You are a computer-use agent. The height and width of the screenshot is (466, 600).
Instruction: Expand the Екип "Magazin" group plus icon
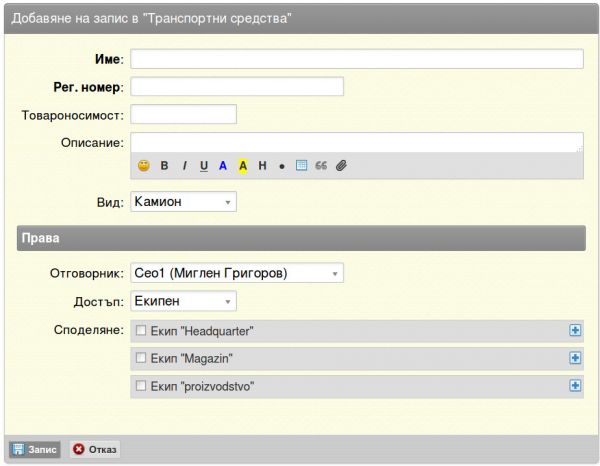tap(575, 358)
